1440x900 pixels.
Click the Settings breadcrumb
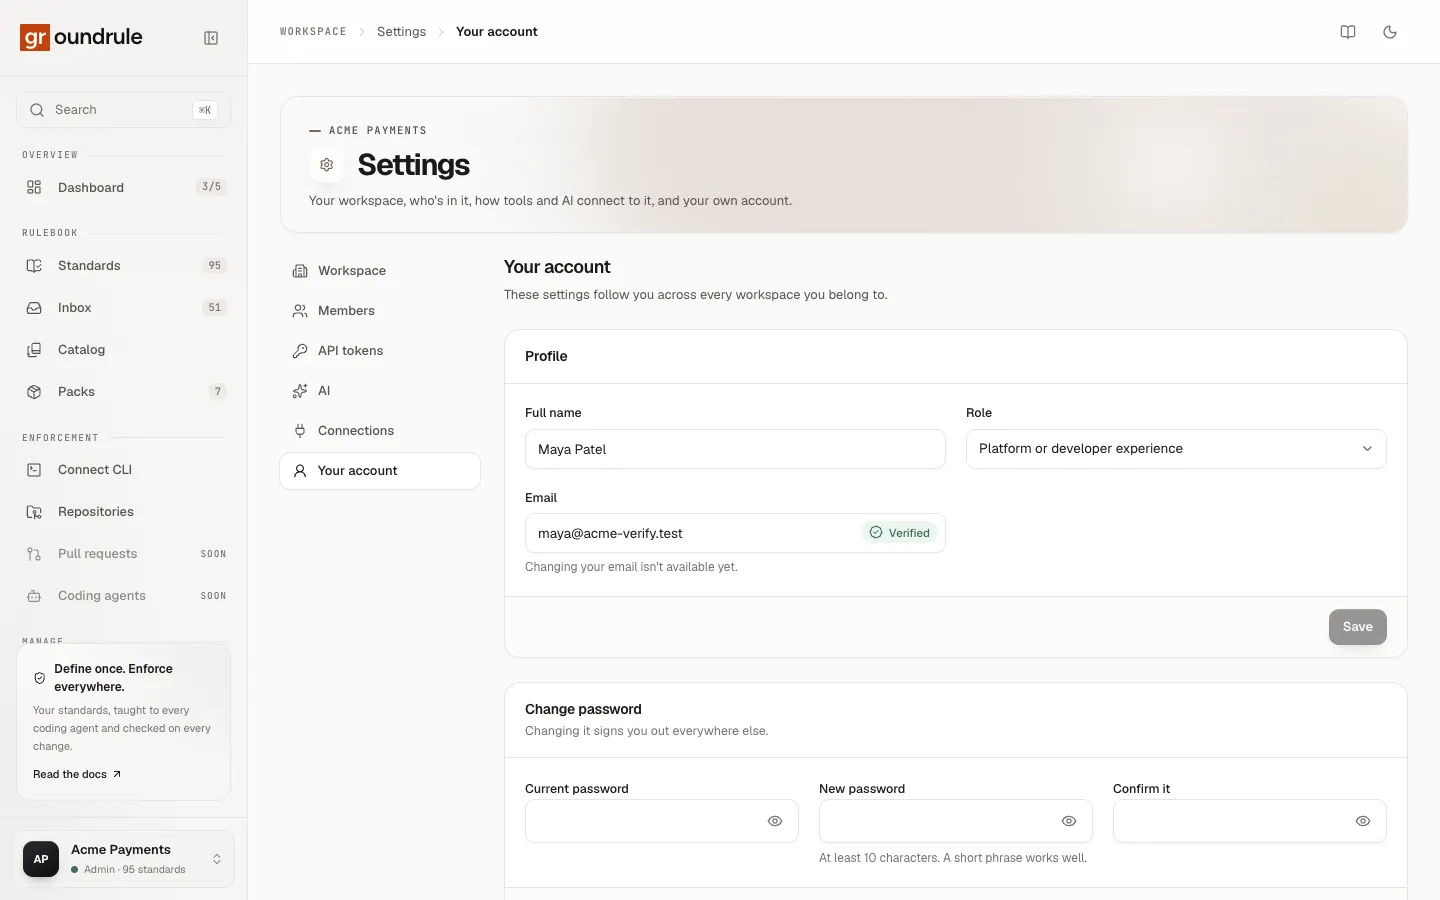point(401,32)
